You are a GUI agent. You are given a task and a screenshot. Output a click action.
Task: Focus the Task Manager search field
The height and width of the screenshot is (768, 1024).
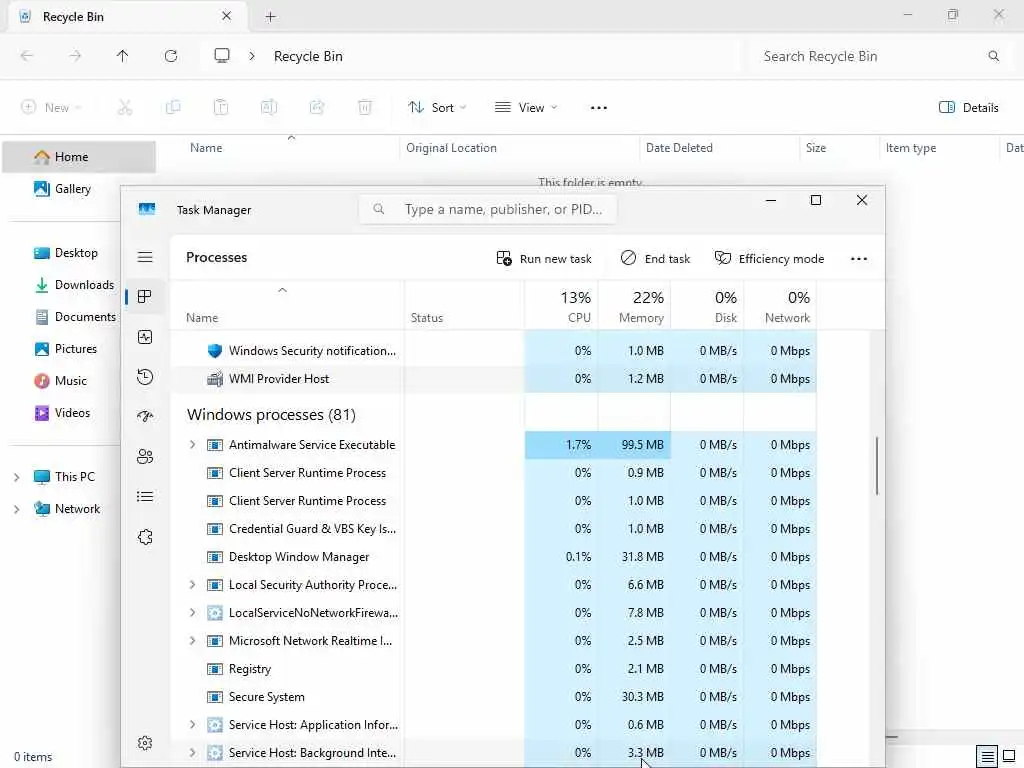pos(487,210)
